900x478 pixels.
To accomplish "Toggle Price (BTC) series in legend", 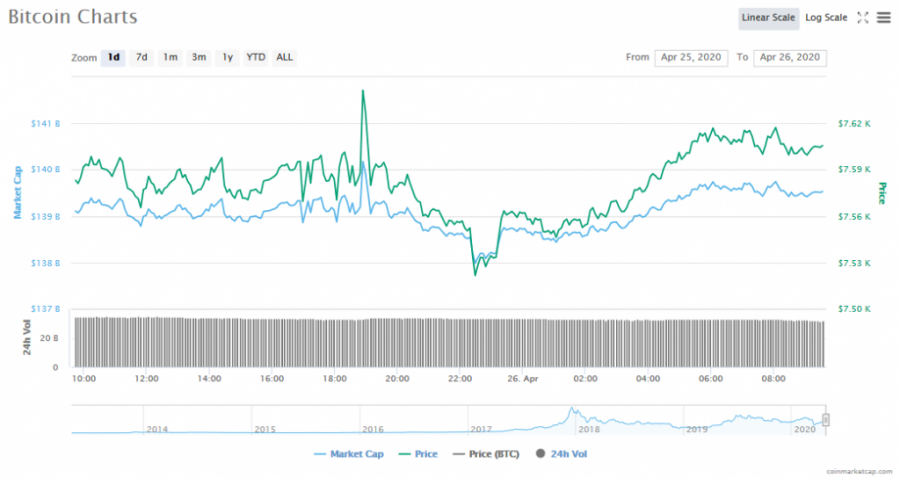I will pos(486,454).
